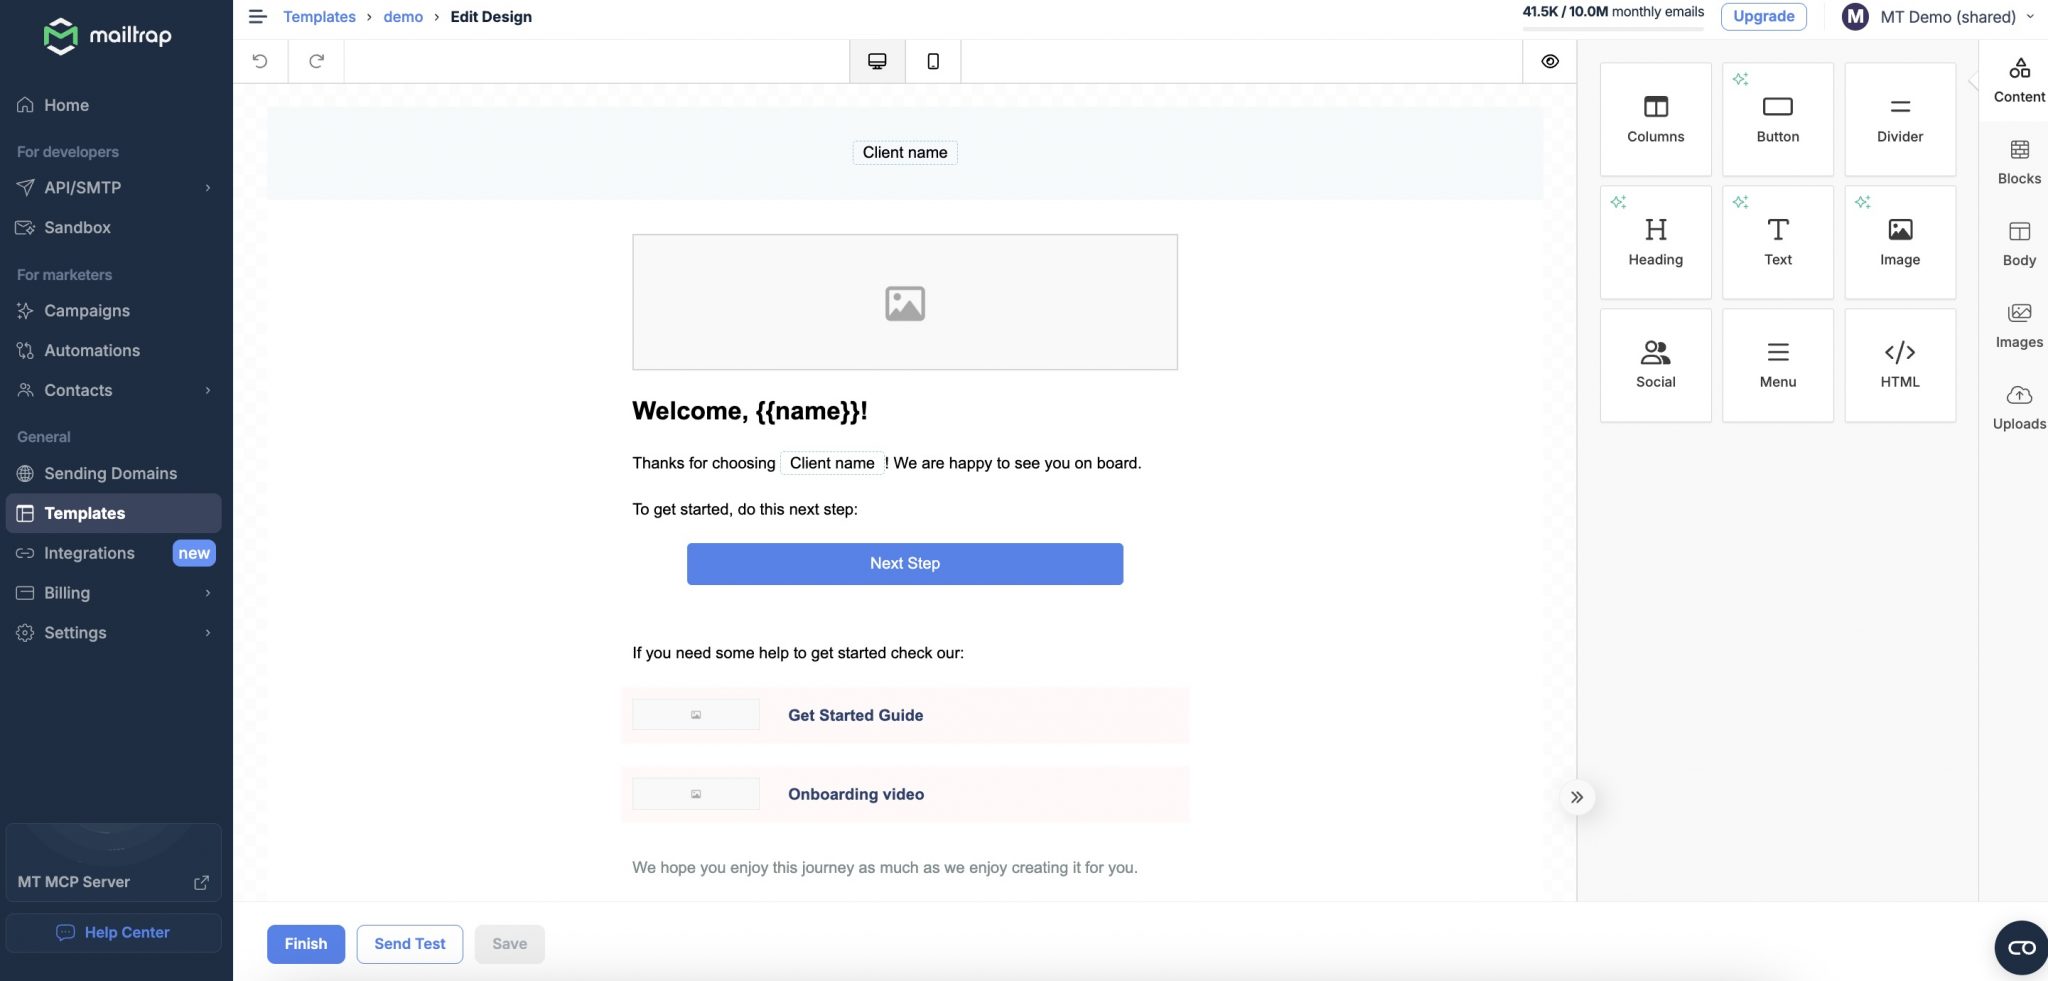Image resolution: width=2048 pixels, height=981 pixels.
Task: Open the Sandbox section
Action: coord(77,227)
